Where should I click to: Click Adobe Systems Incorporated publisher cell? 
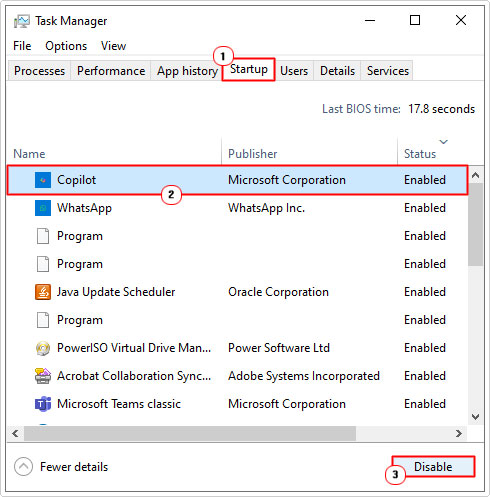[x=304, y=376]
